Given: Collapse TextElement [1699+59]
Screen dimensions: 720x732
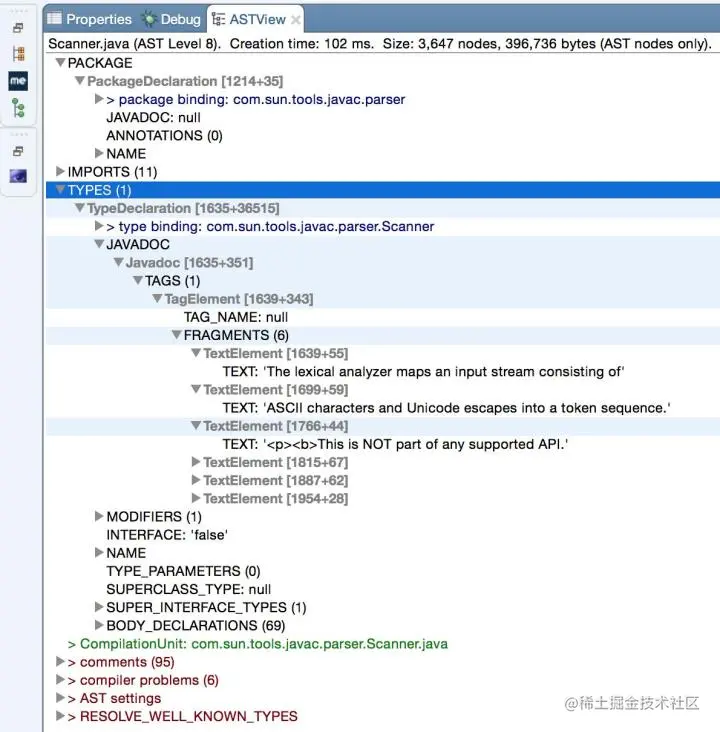Looking at the screenshot, I should pos(196,389).
